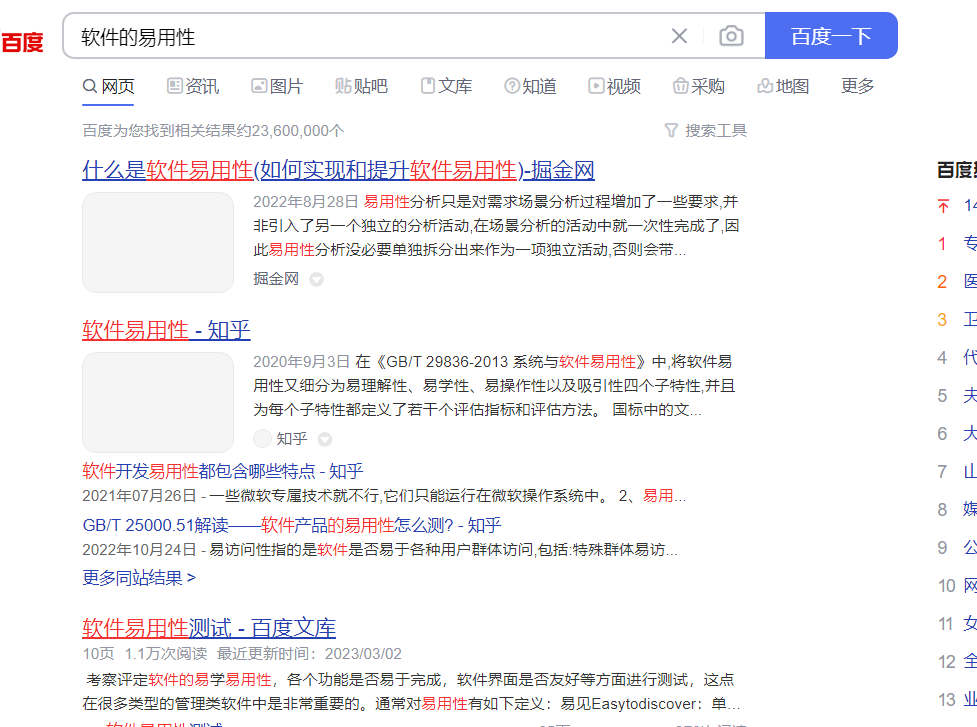Click 最近更新时间: 2023/03/02 text
Screen dimensions: 977x727
pos(309,653)
